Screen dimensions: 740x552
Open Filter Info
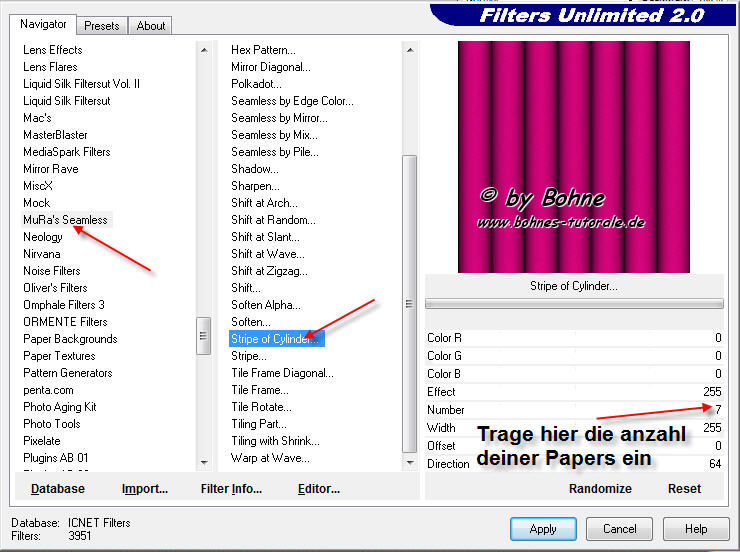click(231, 489)
